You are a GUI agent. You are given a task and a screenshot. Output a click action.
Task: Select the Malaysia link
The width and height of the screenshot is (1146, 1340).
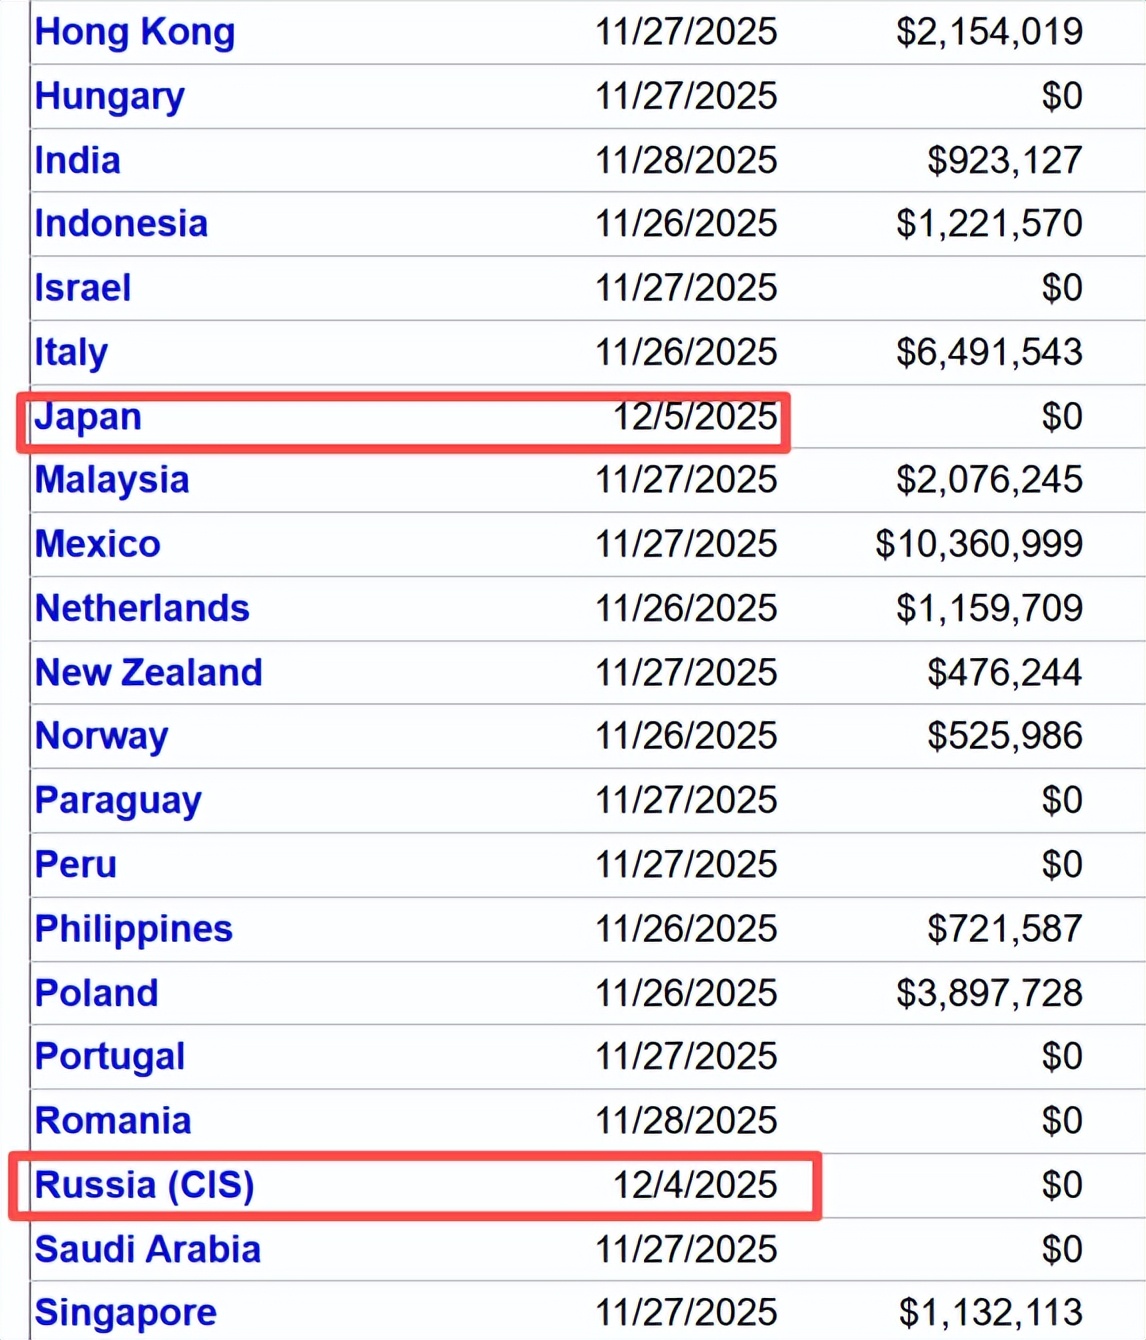(x=112, y=480)
